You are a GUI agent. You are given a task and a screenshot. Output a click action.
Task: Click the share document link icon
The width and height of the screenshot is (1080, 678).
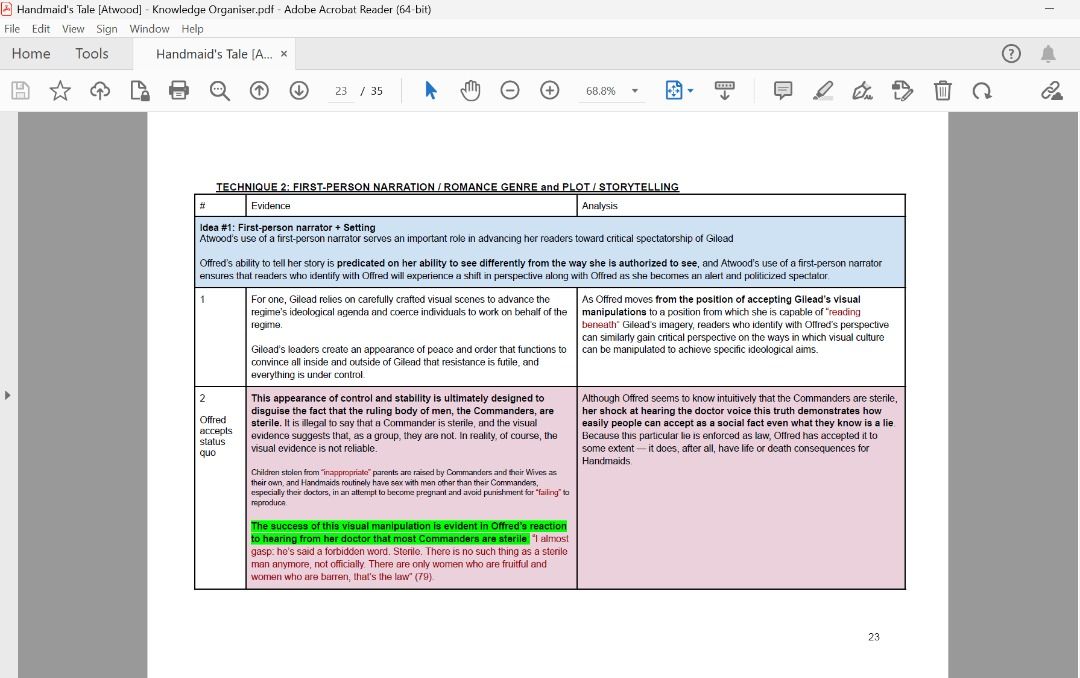click(x=1051, y=90)
